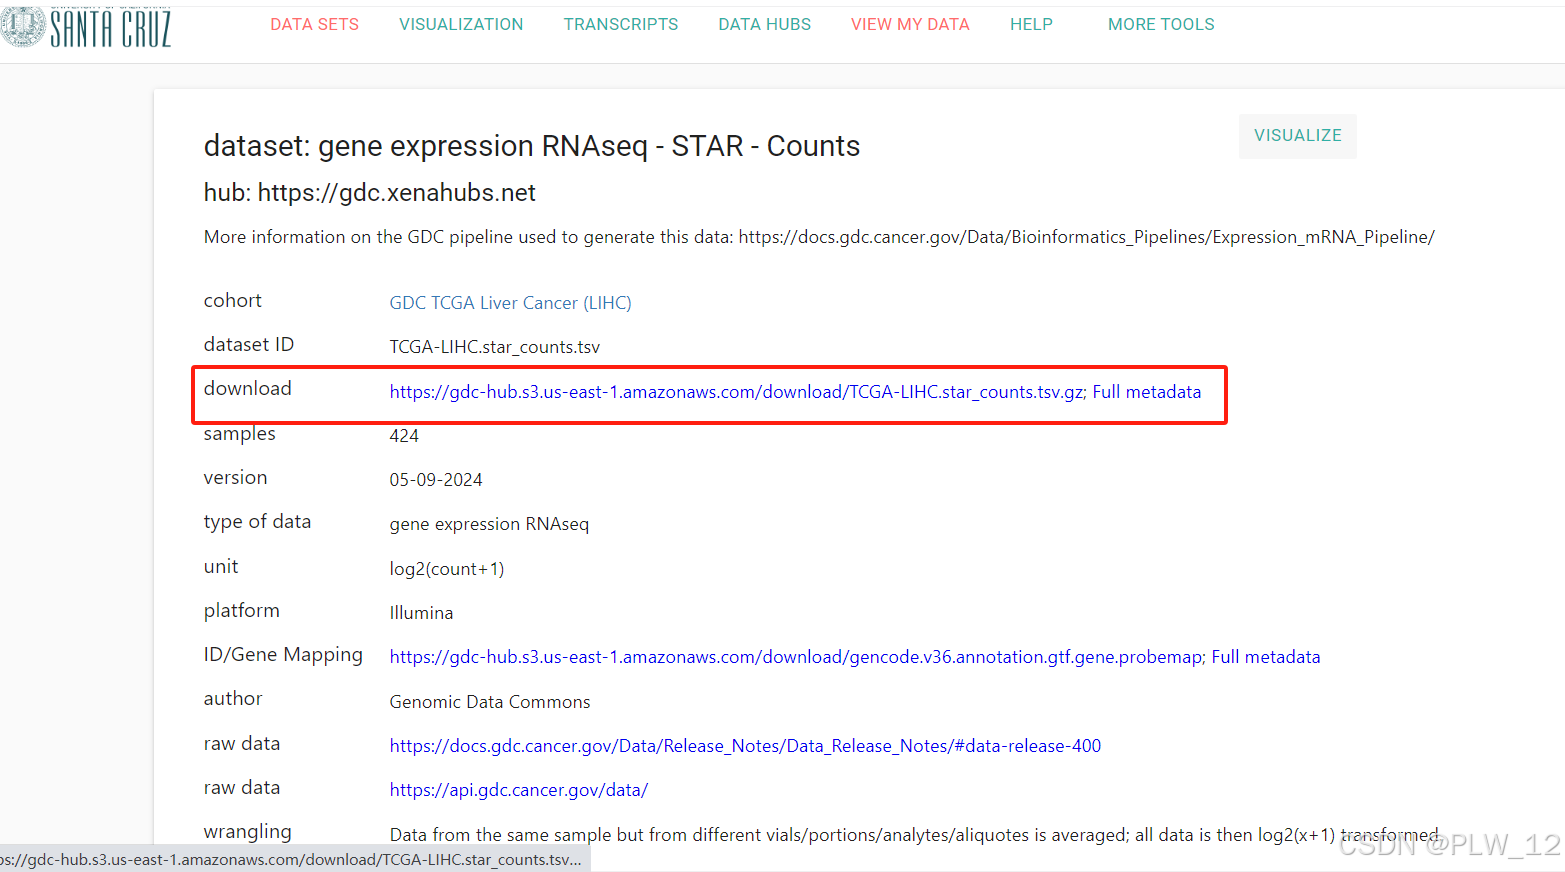1565x872 pixels.
Task: Click the platform value Illumina
Action: 421,613
